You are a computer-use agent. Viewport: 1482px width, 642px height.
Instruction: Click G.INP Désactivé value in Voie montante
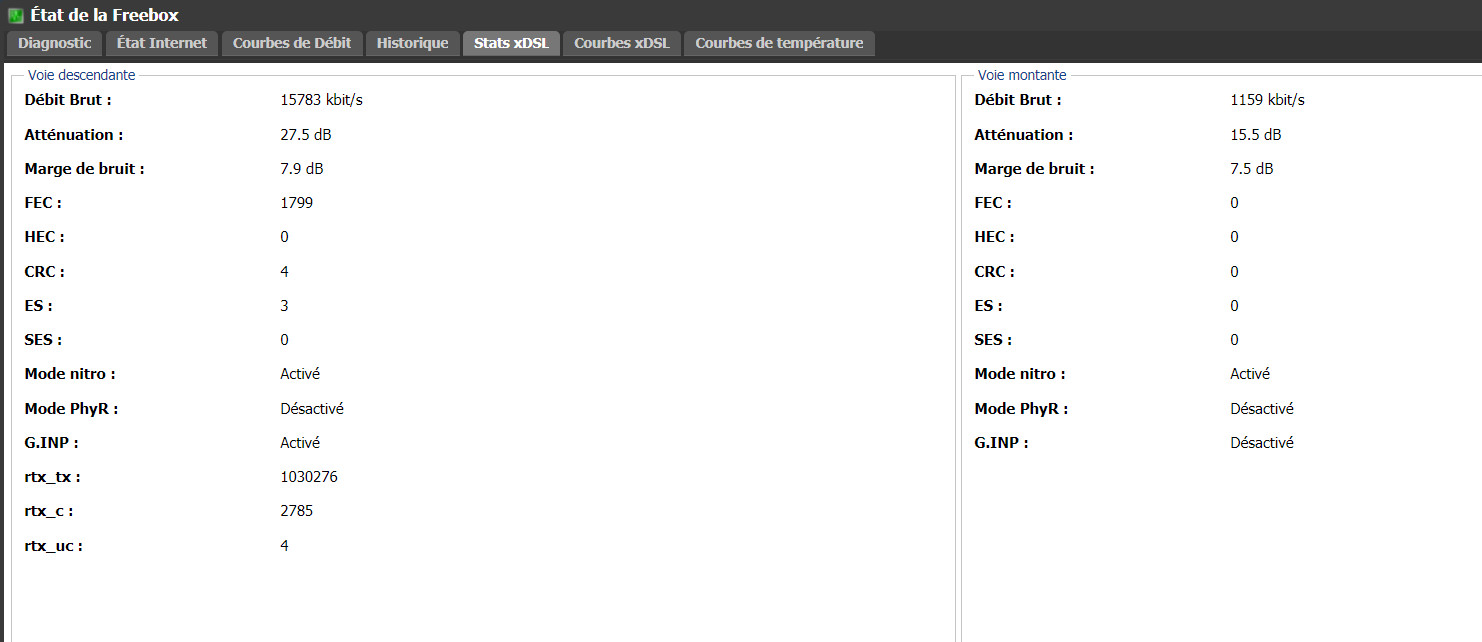[x=1262, y=443]
